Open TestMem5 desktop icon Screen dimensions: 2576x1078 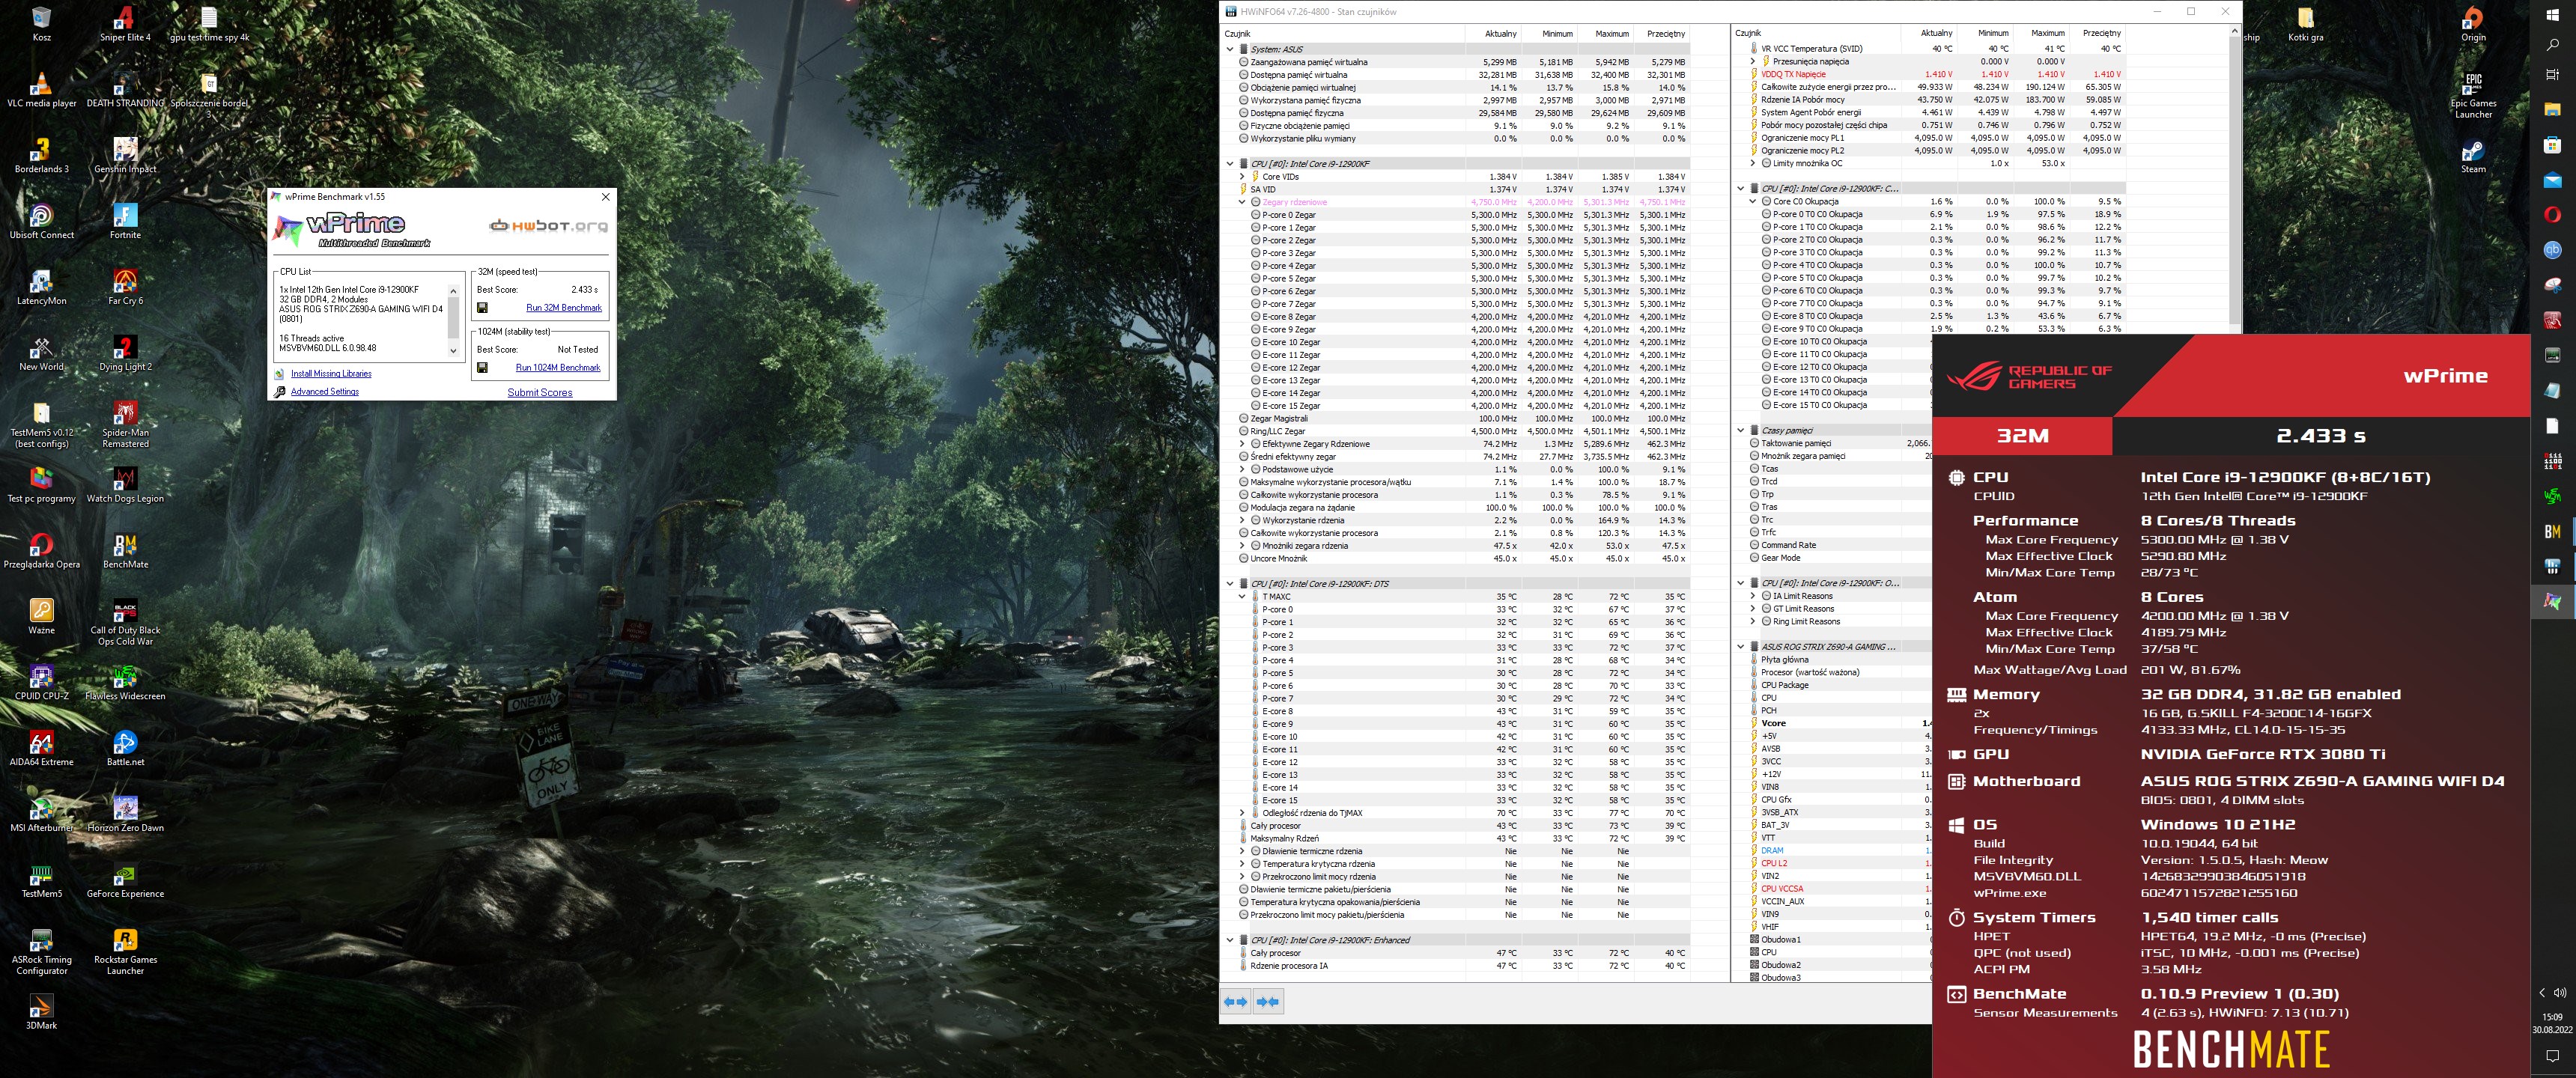(41, 881)
